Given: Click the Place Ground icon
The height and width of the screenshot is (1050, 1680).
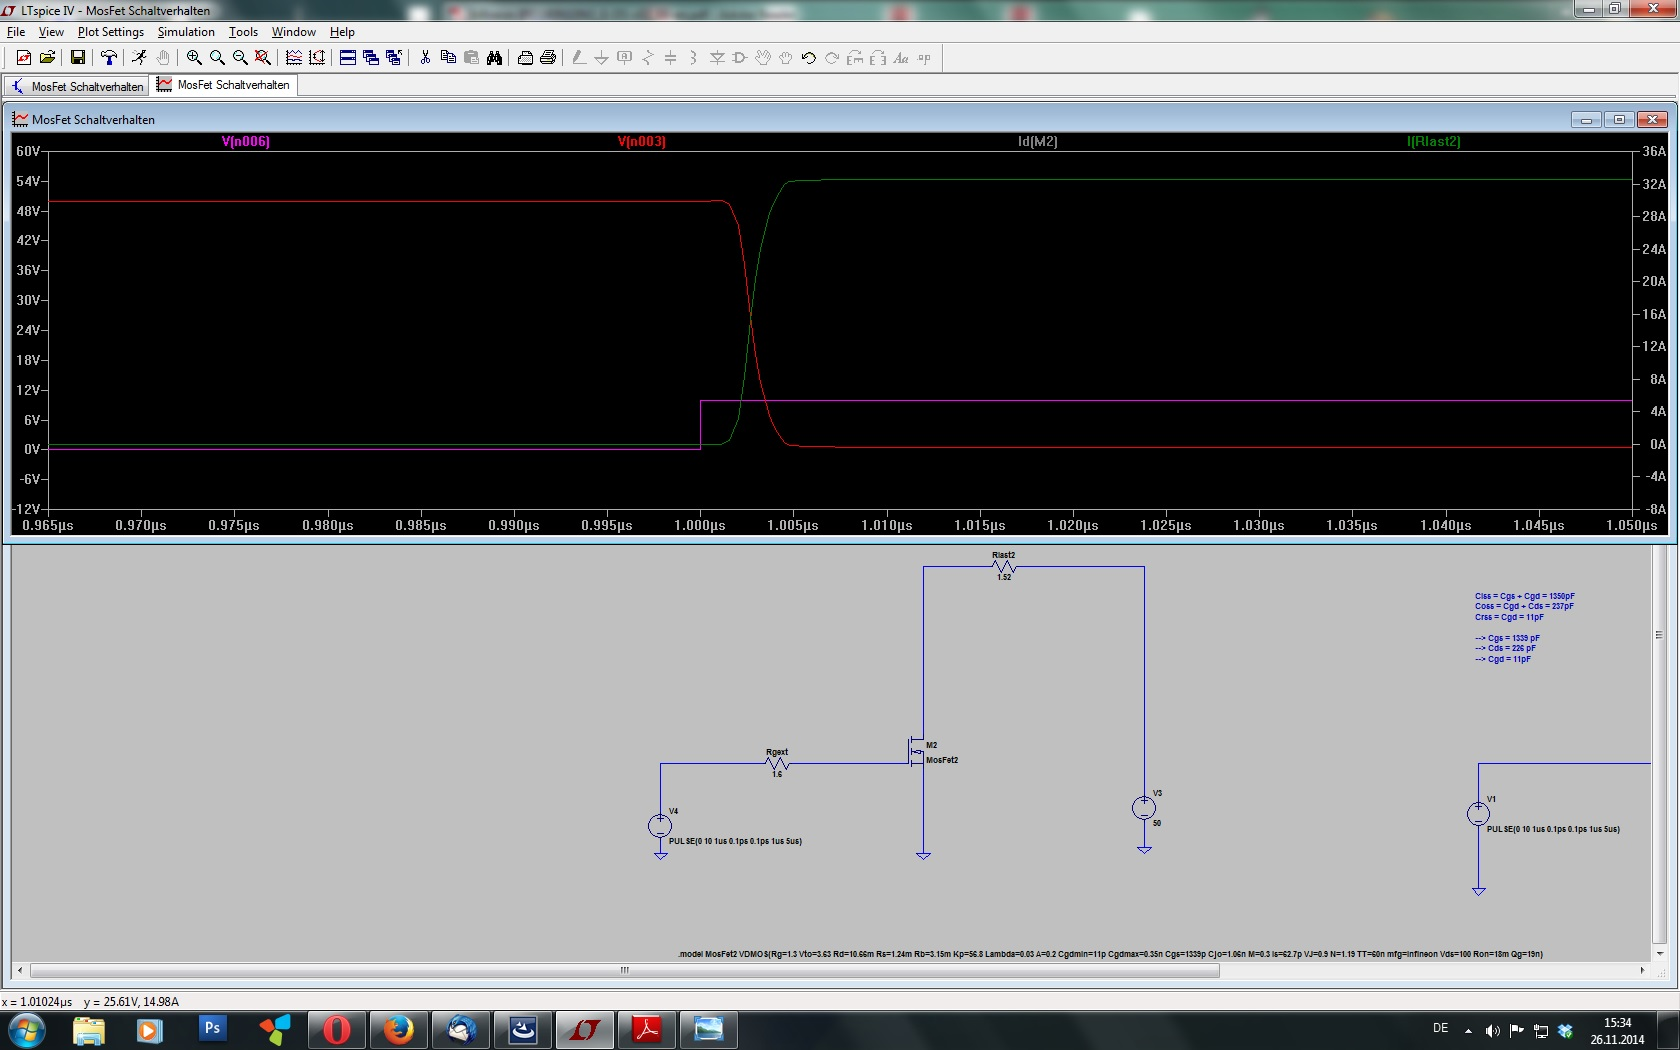Looking at the screenshot, I should coord(602,58).
